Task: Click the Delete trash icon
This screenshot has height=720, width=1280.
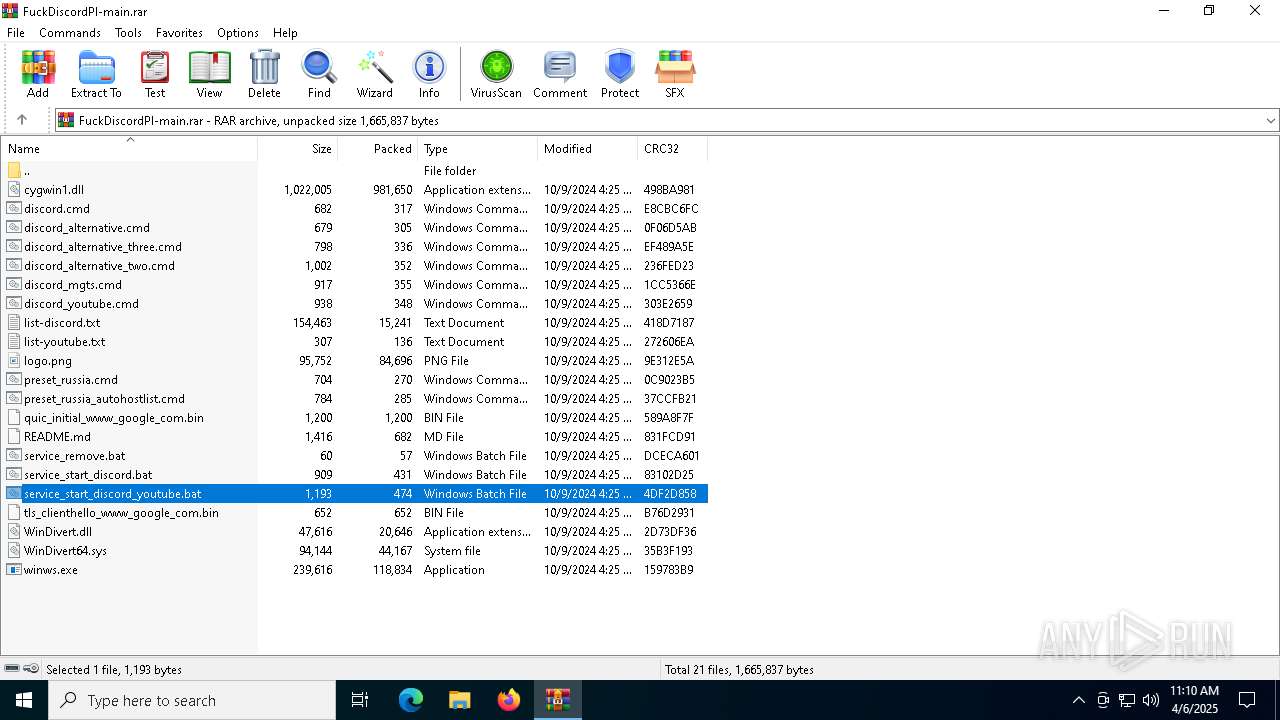Action: click(264, 75)
